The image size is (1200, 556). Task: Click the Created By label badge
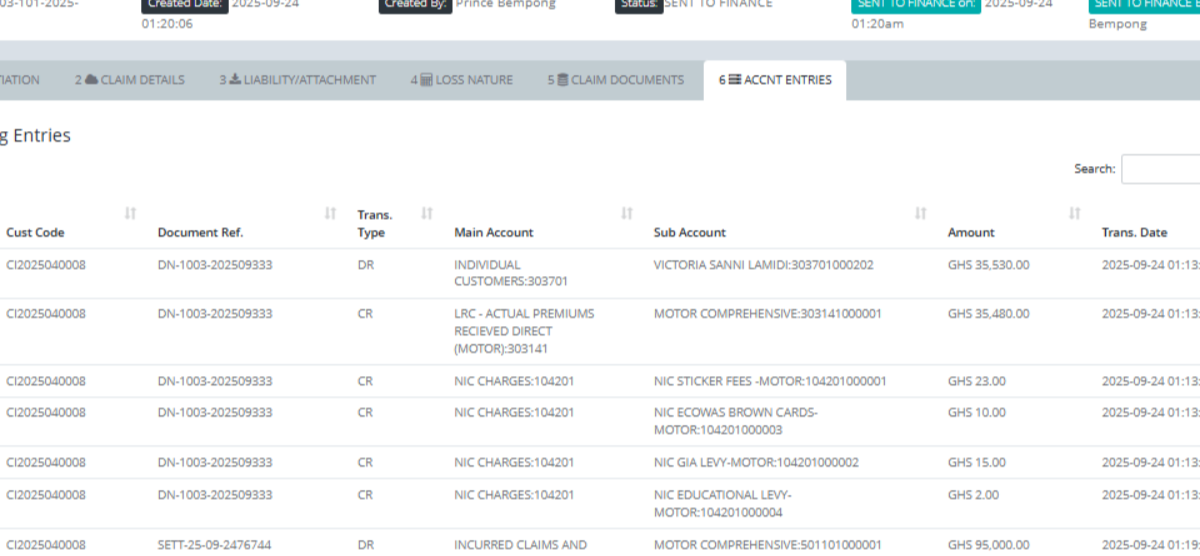click(x=414, y=4)
